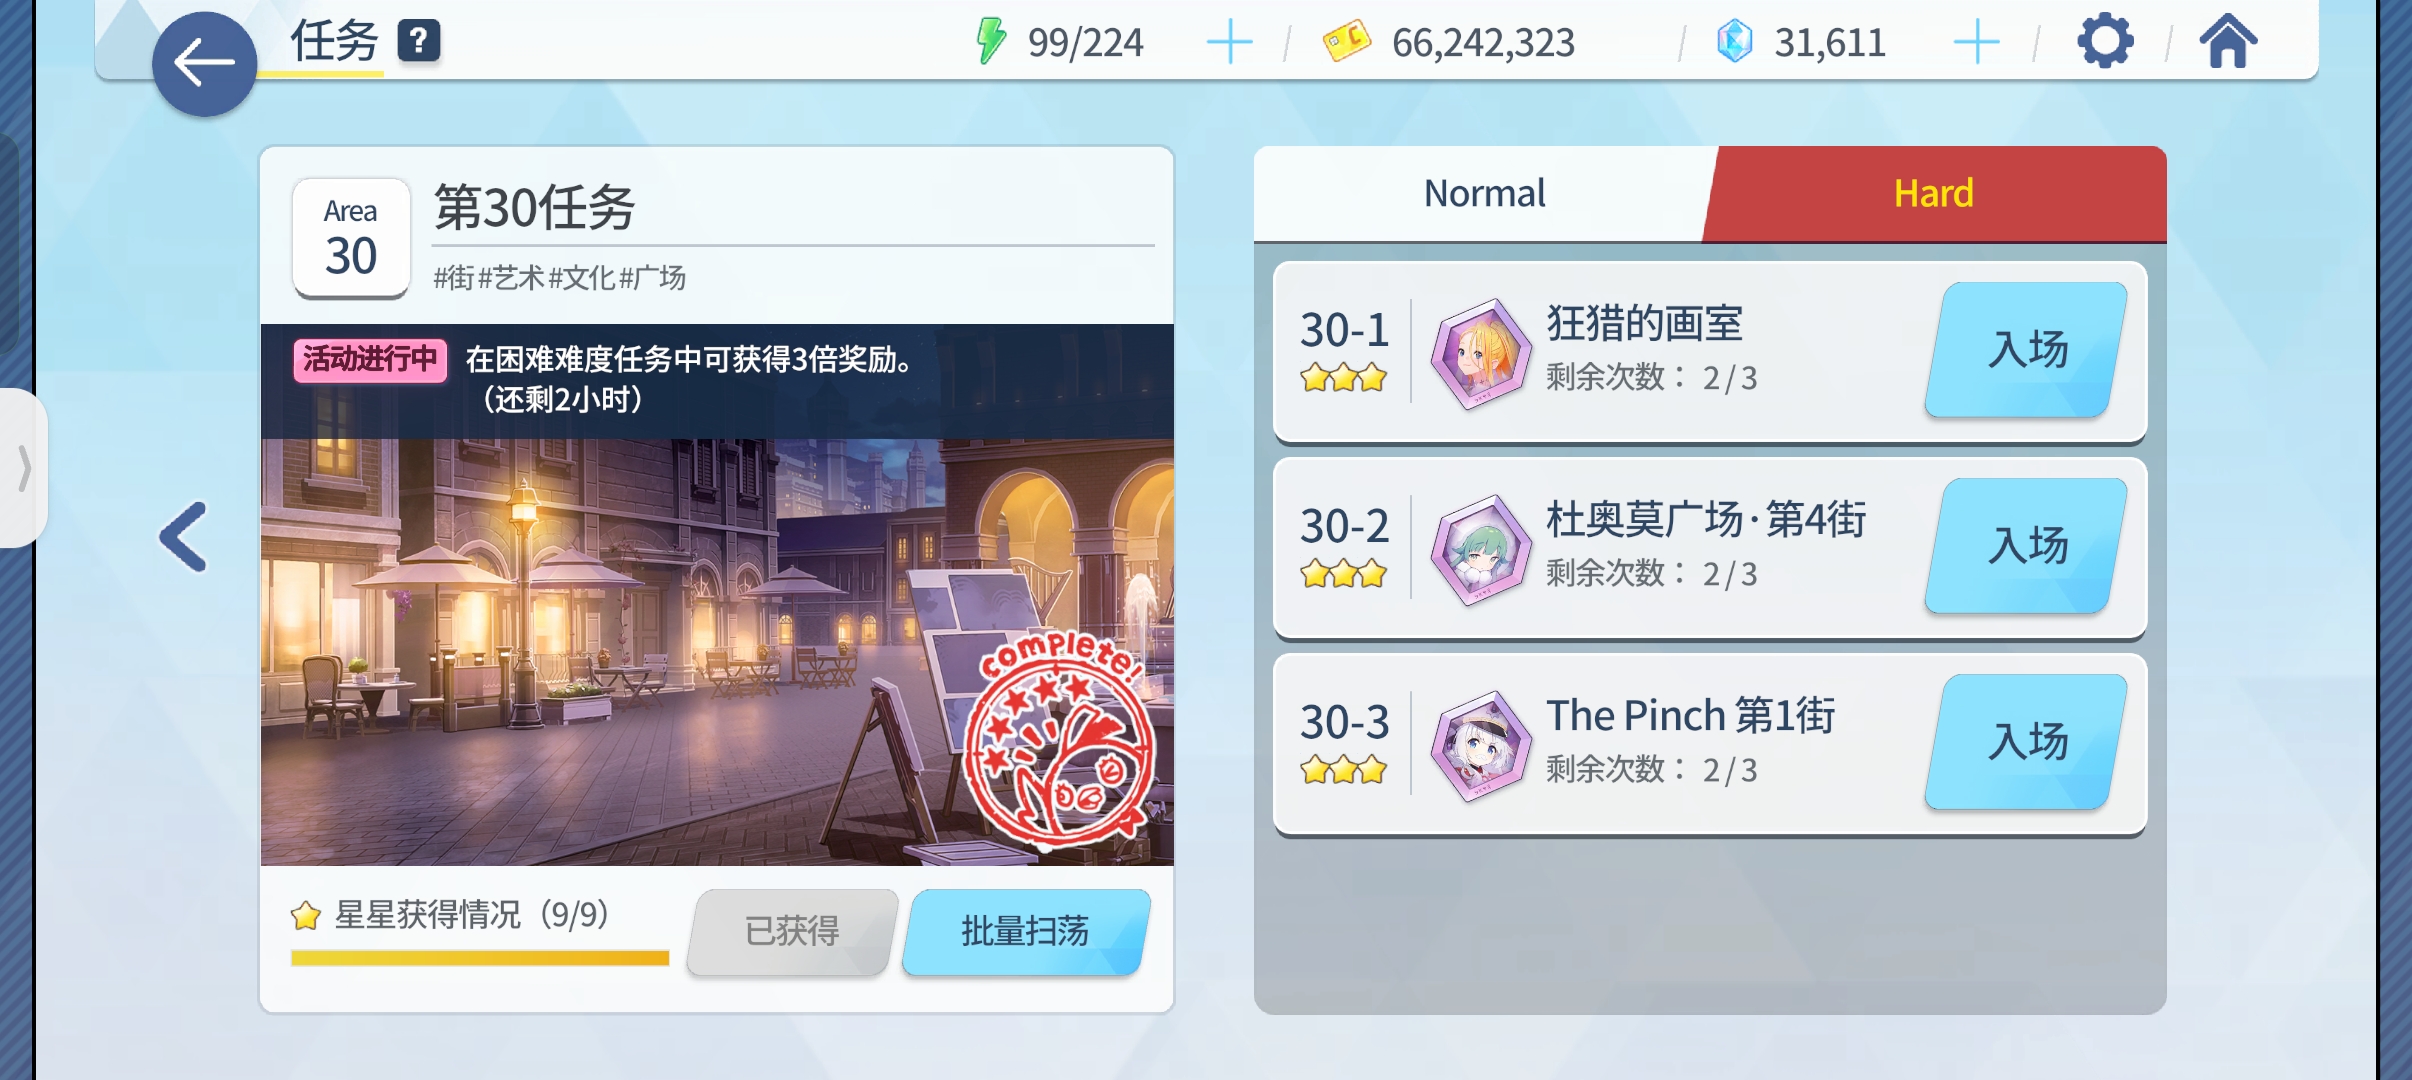Add stamina using plus beside 99/224
Image resolution: width=2412 pixels, height=1080 pixels.
point(1229,43)
